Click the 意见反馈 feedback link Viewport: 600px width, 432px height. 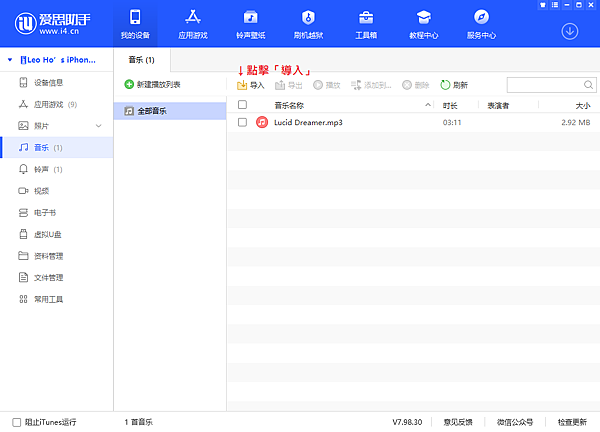click(458, 422)
